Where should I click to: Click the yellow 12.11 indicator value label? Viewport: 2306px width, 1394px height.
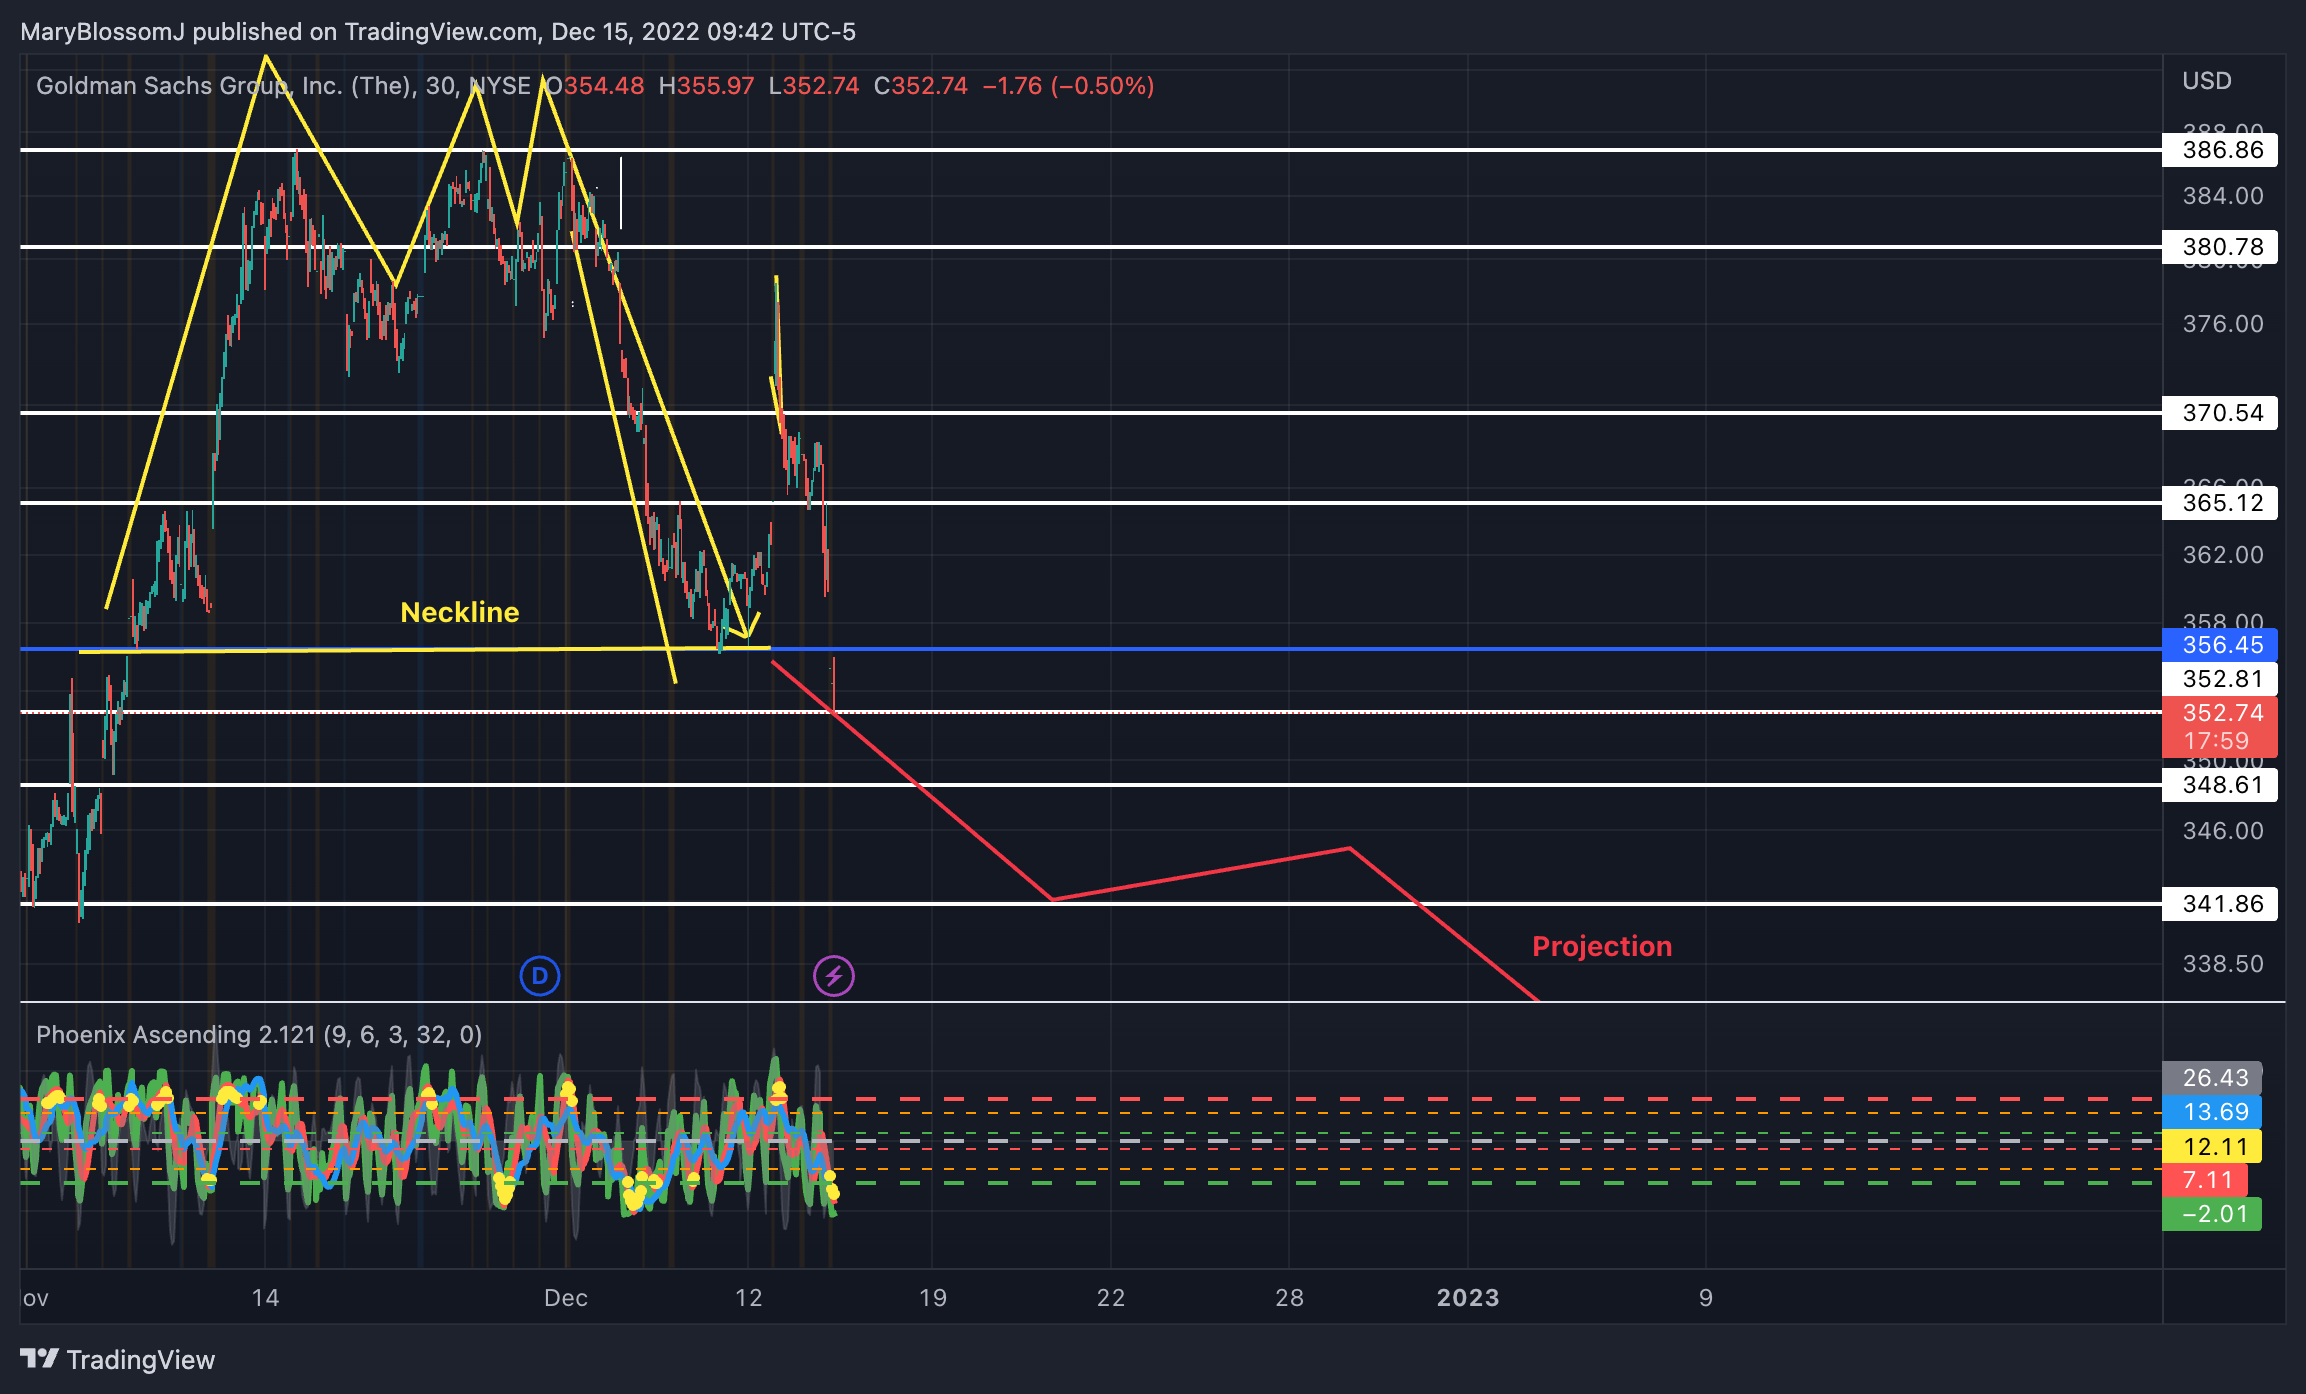point(2213,1146)
